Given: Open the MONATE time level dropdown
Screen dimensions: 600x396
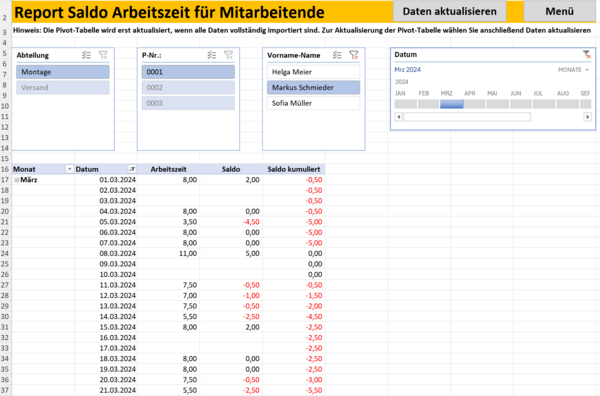Looking at the screenshot, I should tap(573, 70).
